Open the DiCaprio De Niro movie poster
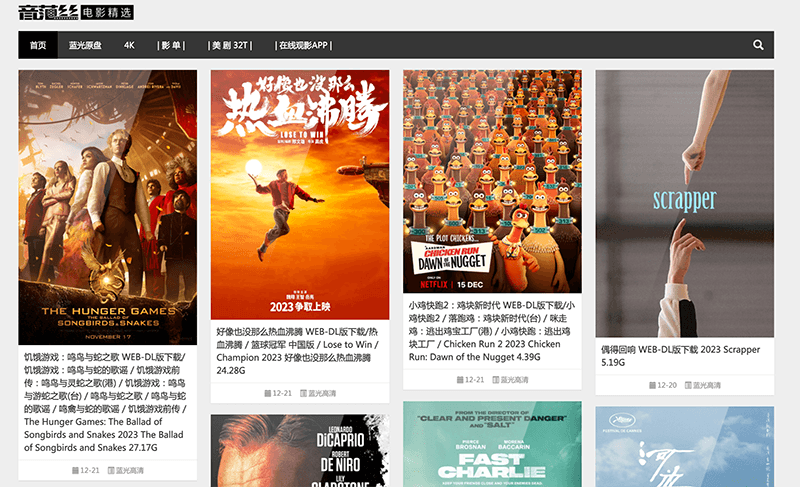Image resolution: width=800 pixels, height=487 pixels. 300,451
